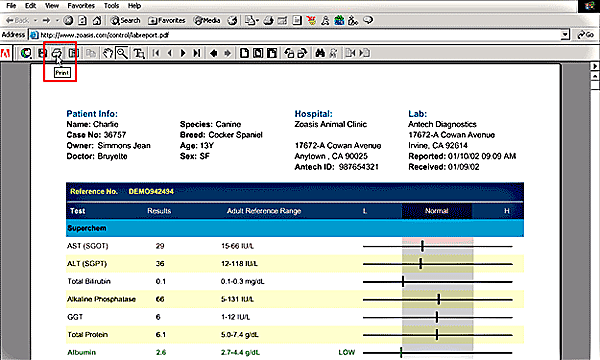Click the Search toolbar button
The image size is (600, 360).
click(x=126, y=20)
